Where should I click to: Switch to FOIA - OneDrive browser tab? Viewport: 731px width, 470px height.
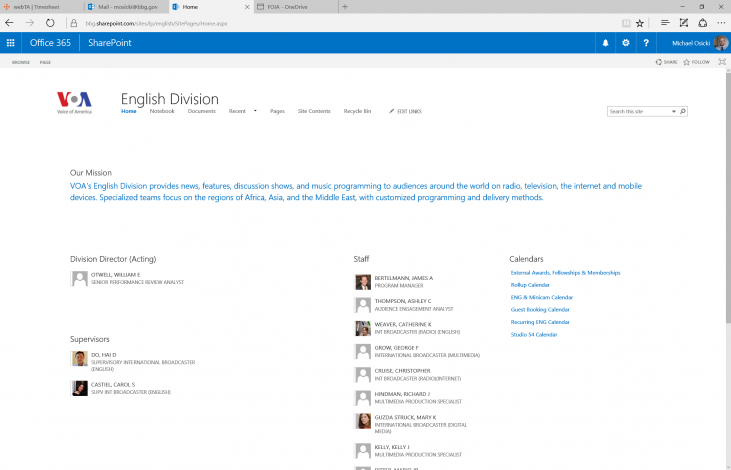click(x=296, y=7)
